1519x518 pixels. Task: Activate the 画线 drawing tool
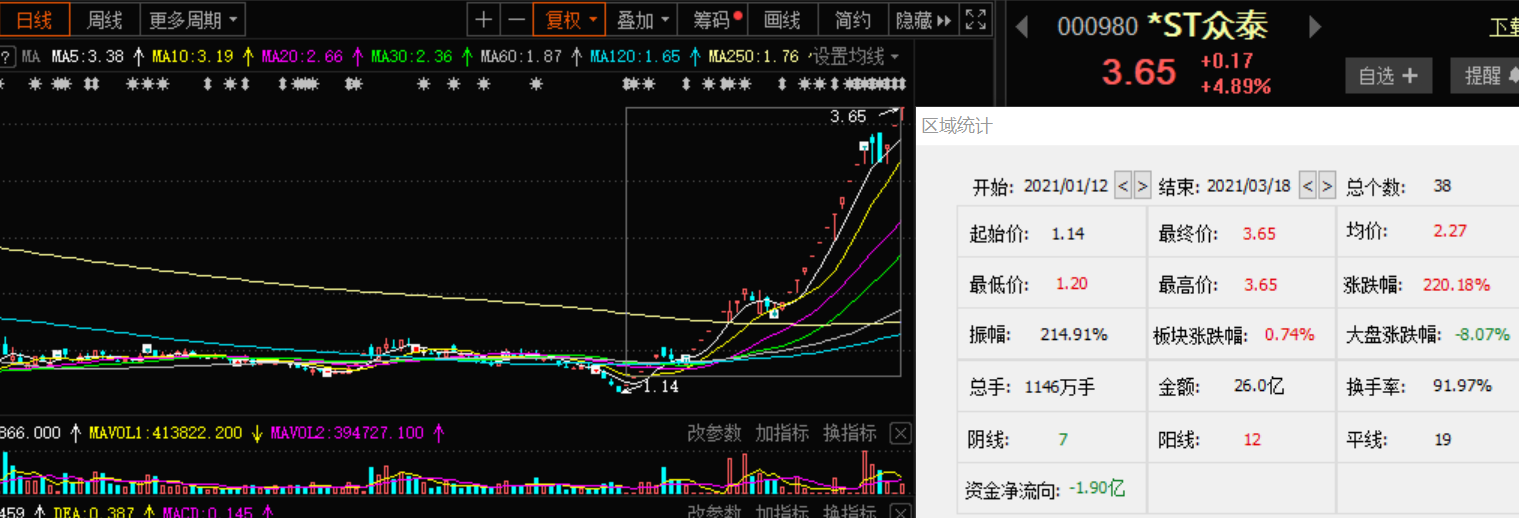(x=782, y=19)
